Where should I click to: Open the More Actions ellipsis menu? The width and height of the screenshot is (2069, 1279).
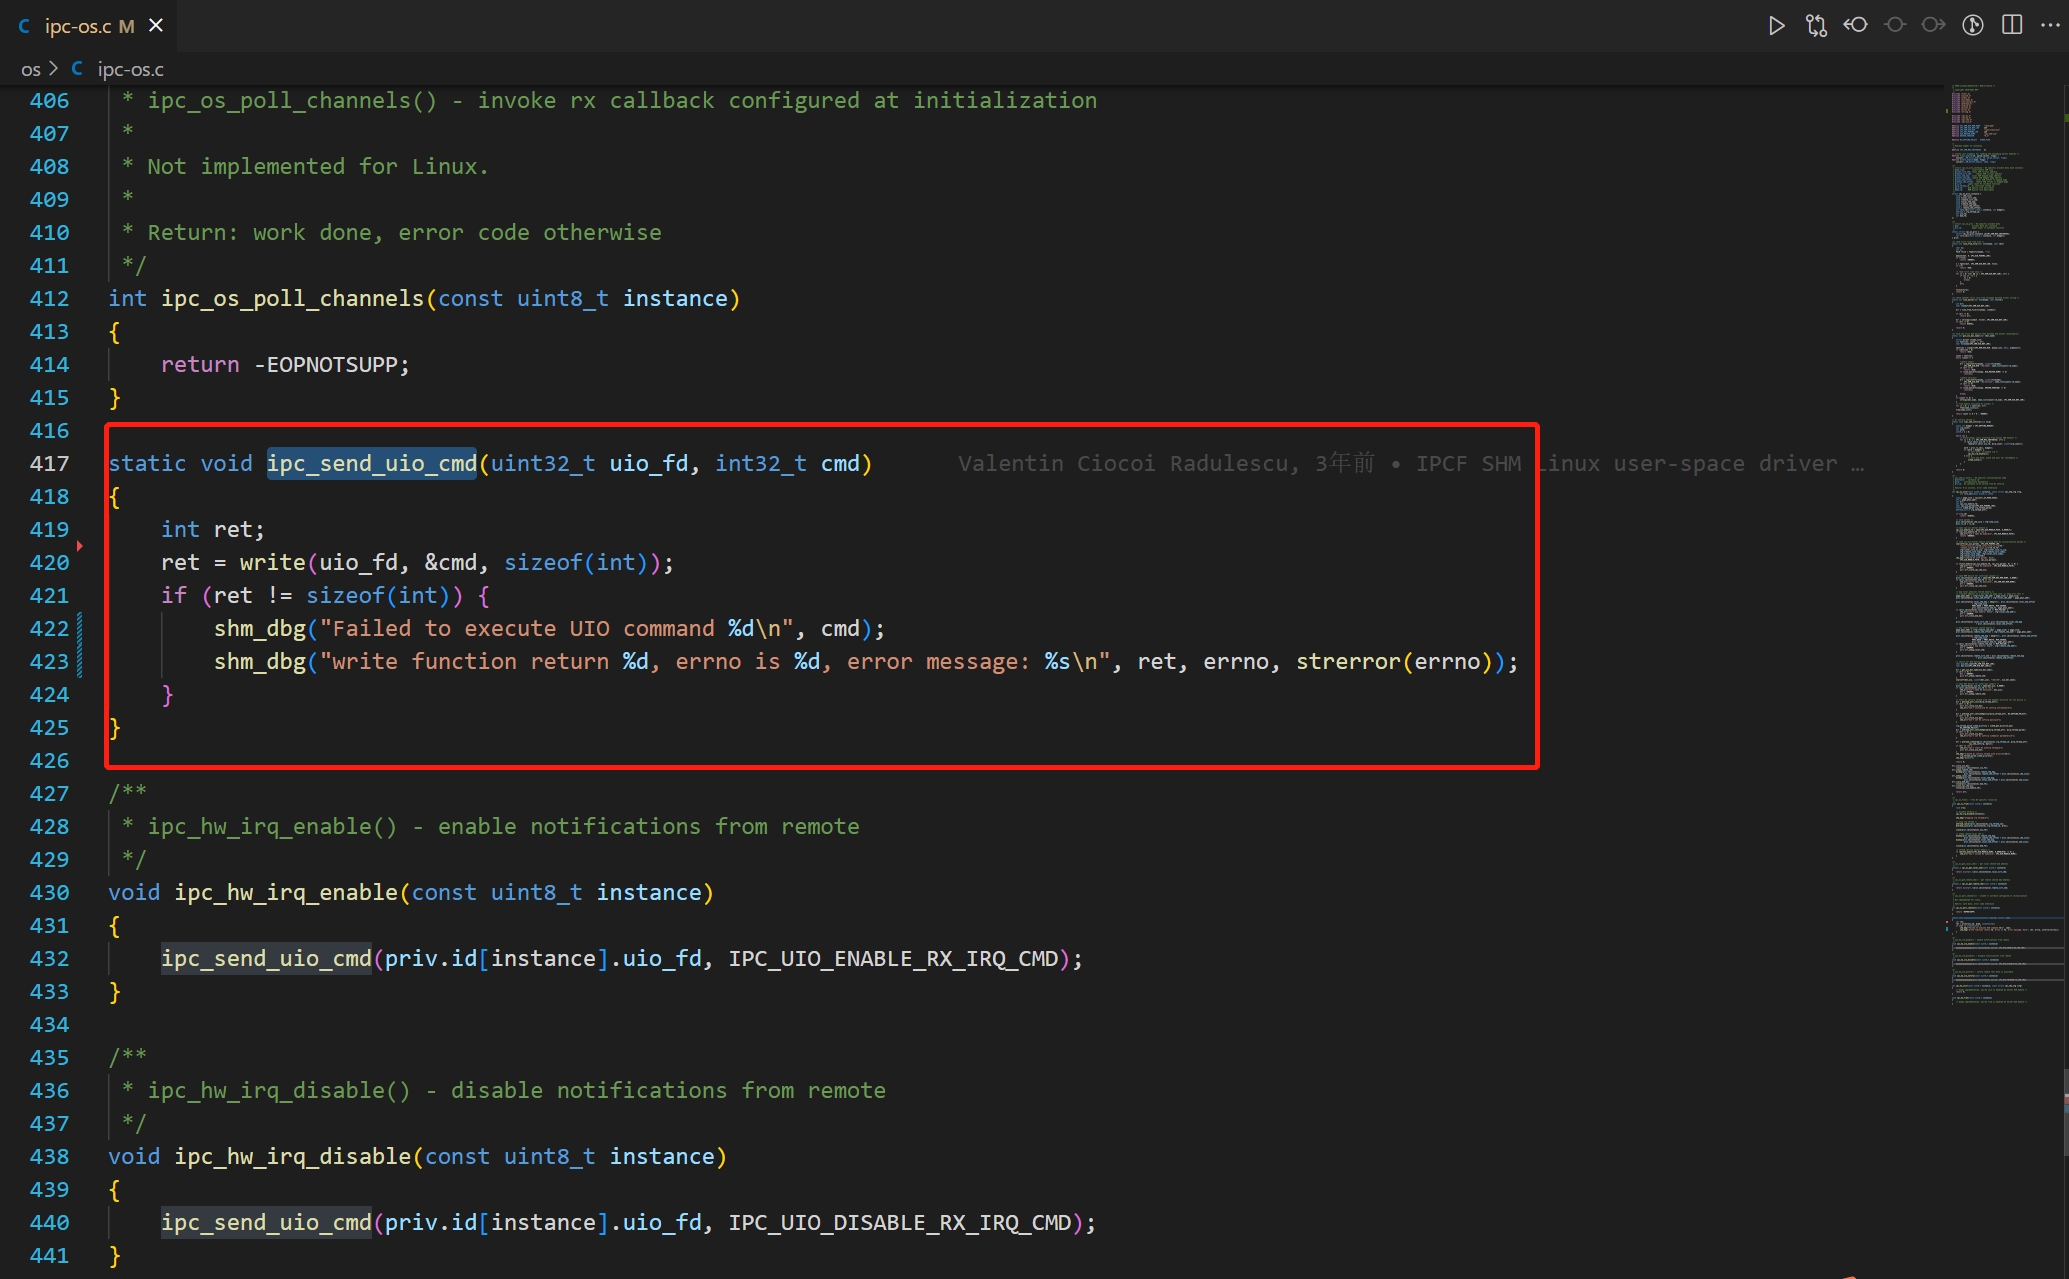point(2050,26)
